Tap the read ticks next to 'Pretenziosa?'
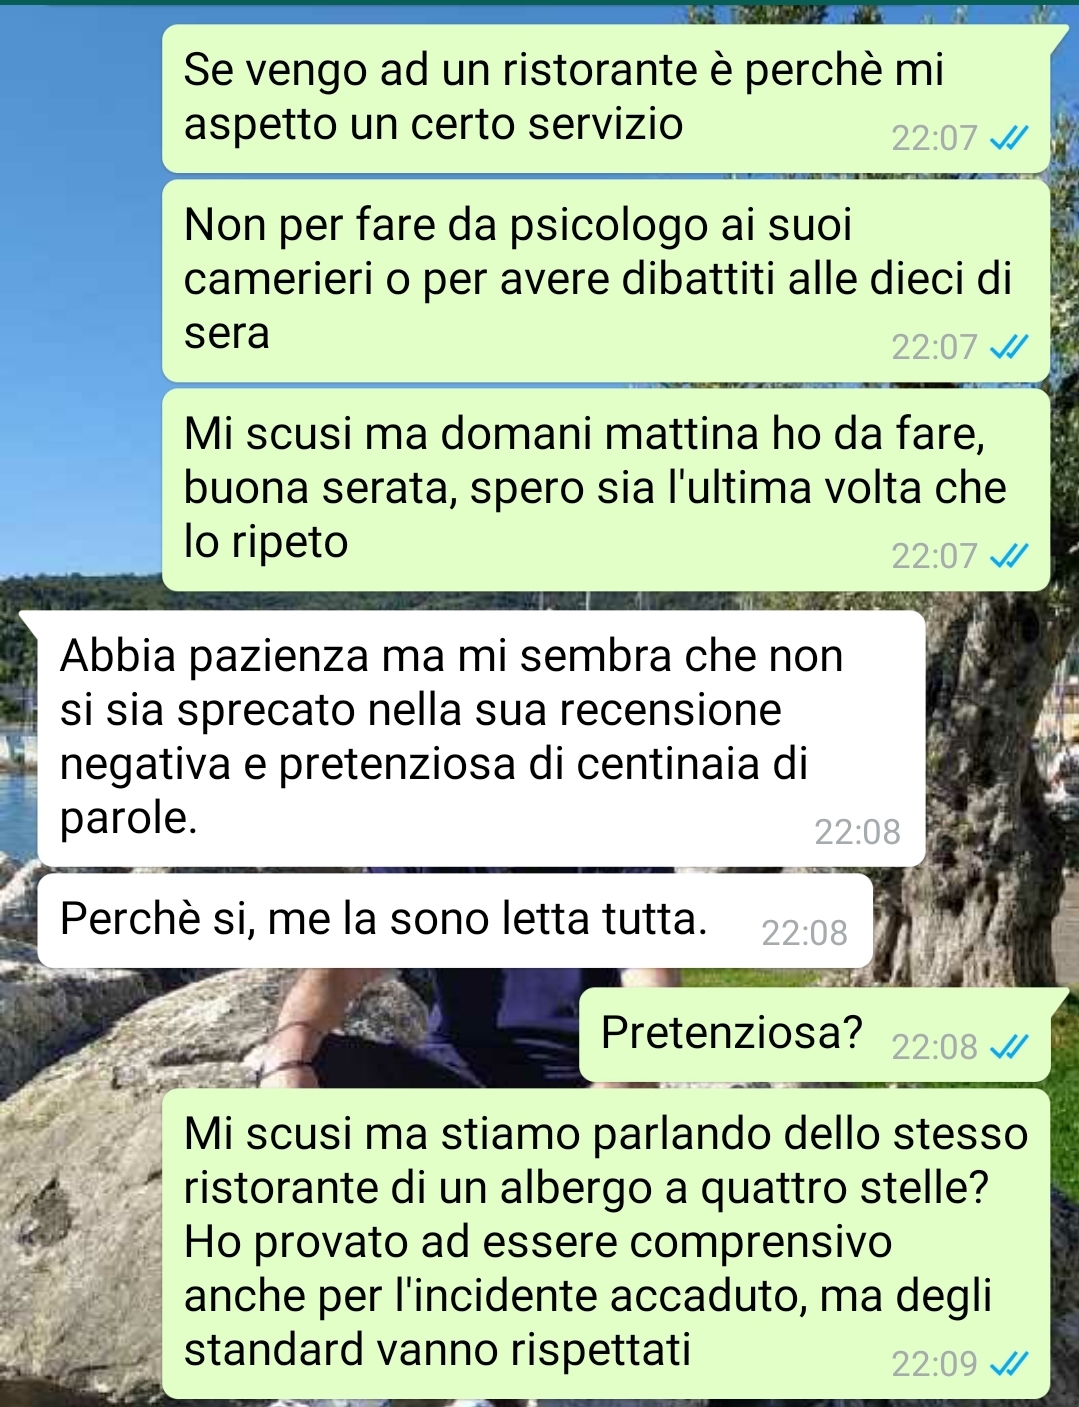Screen dimensions: 1079x1407 1008,1047
